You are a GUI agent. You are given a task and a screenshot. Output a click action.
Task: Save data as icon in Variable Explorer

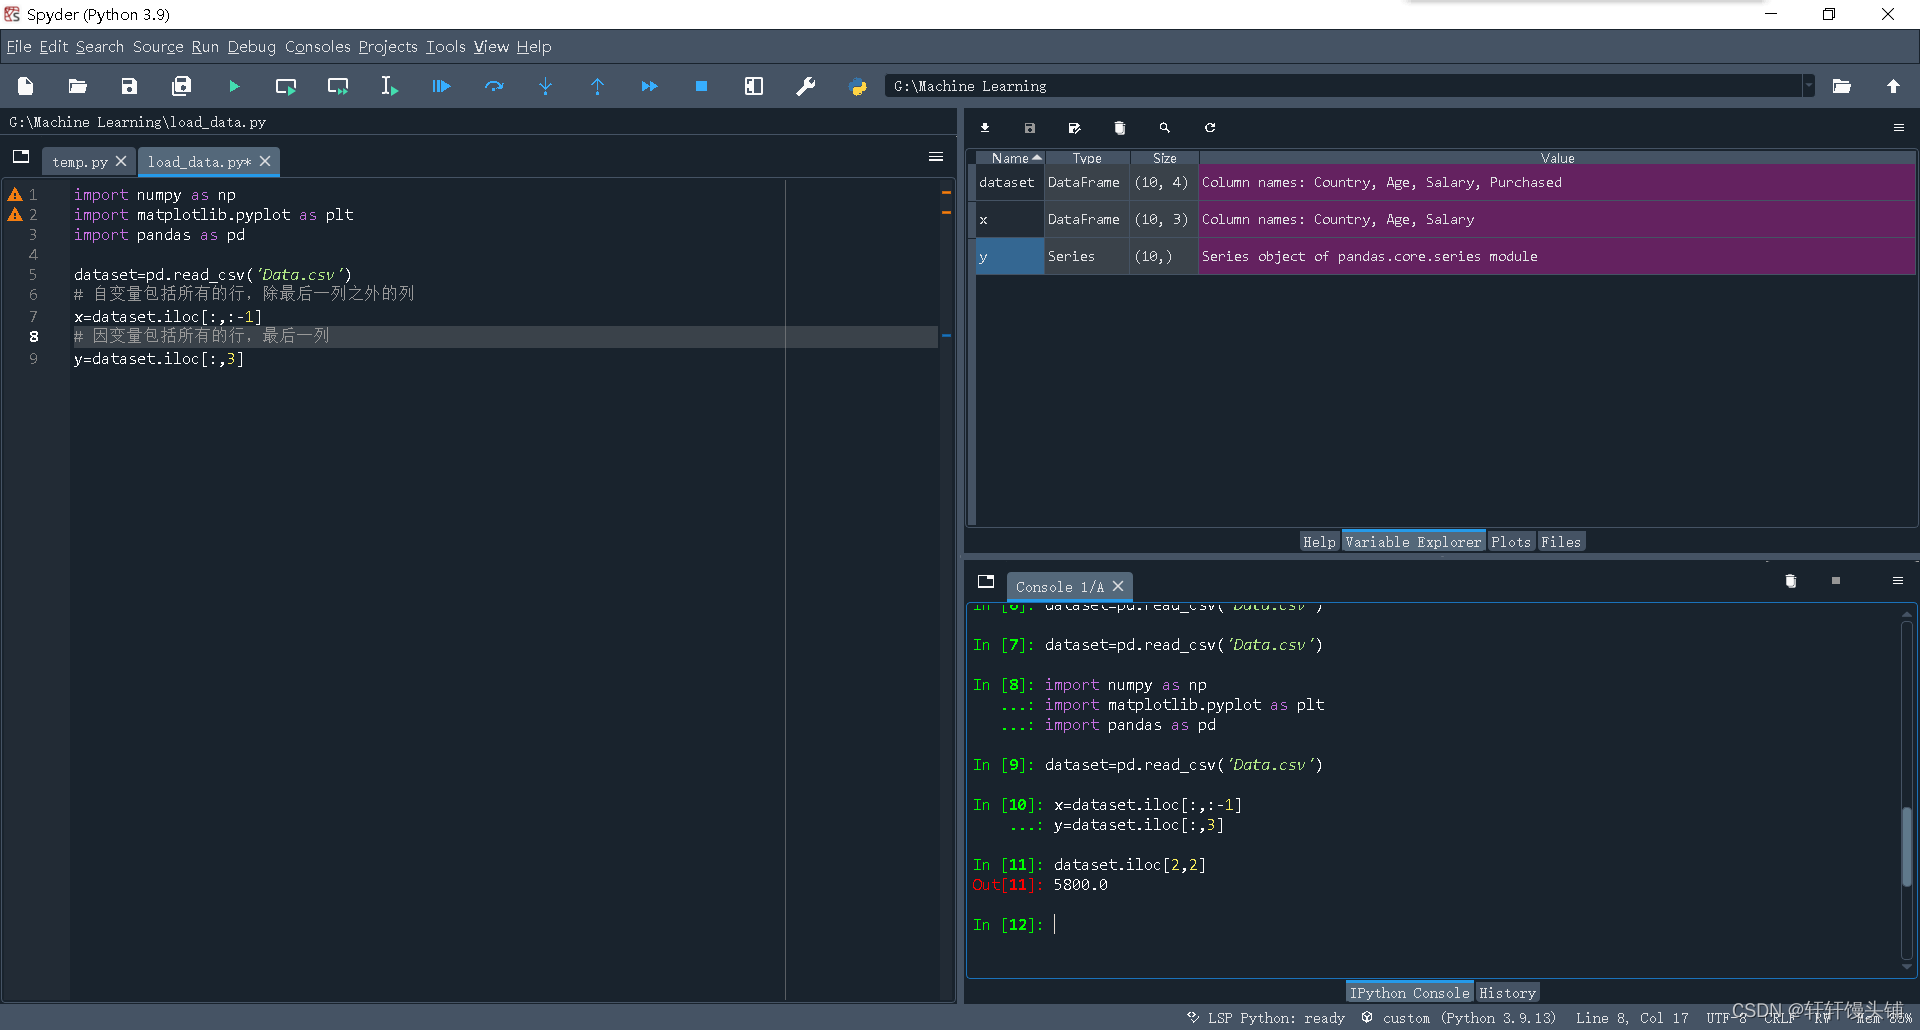(1075, 128)
